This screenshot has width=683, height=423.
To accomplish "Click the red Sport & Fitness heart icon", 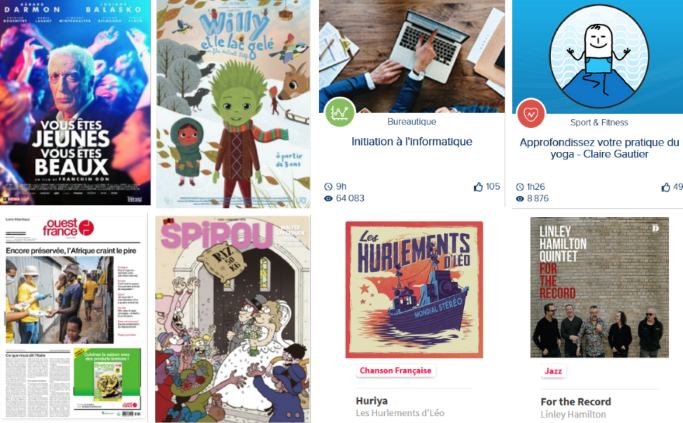I will (531, 114).
